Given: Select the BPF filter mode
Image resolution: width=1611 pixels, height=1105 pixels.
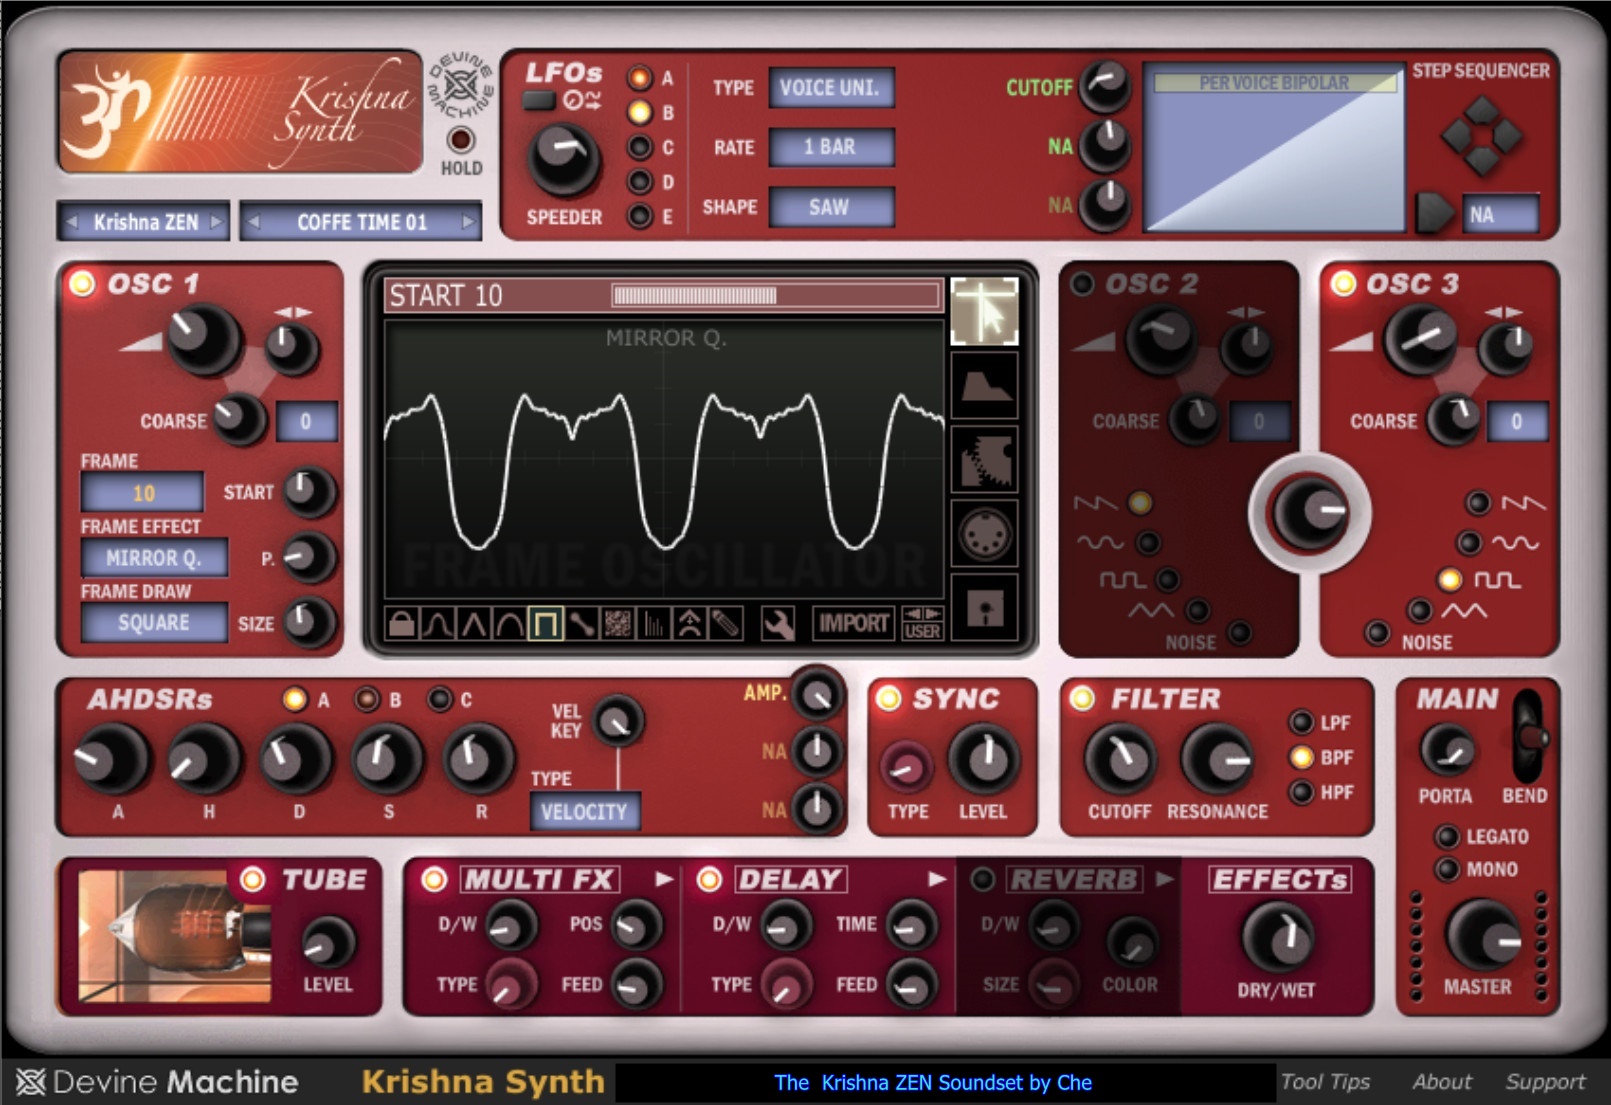Looking at the screenshot, I should pos(1301,757).
